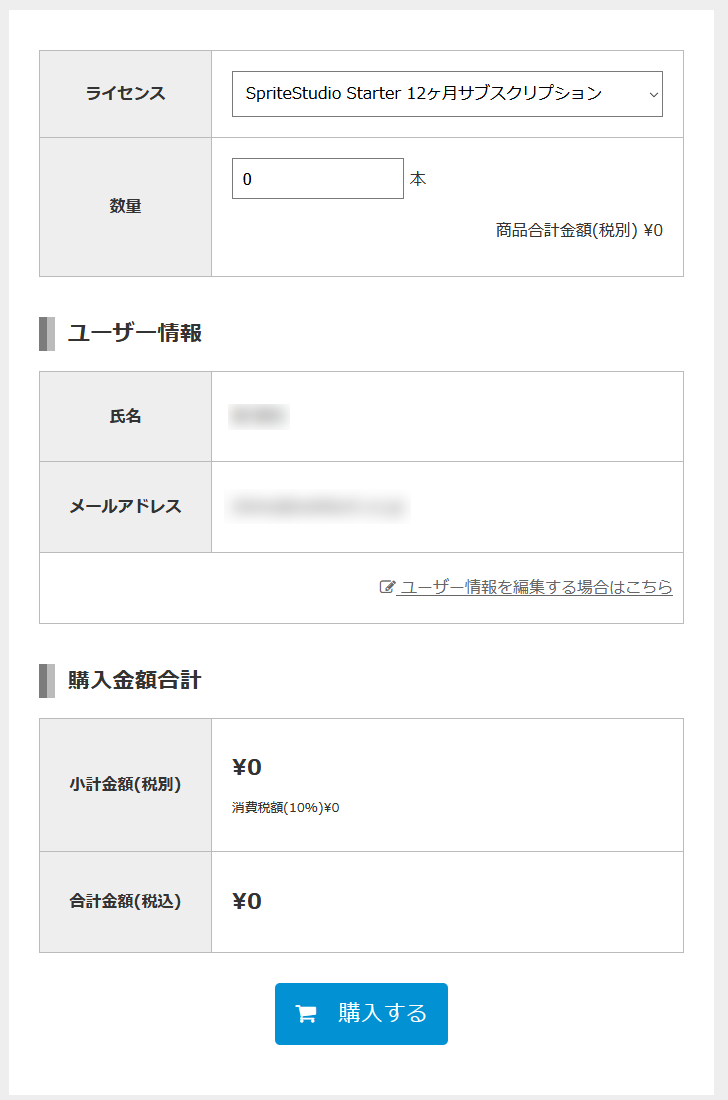Click the 消費税額(10%)¥0 tax text
The image size is (728, 1100).
pyautogui.click(x=285, y=807)
